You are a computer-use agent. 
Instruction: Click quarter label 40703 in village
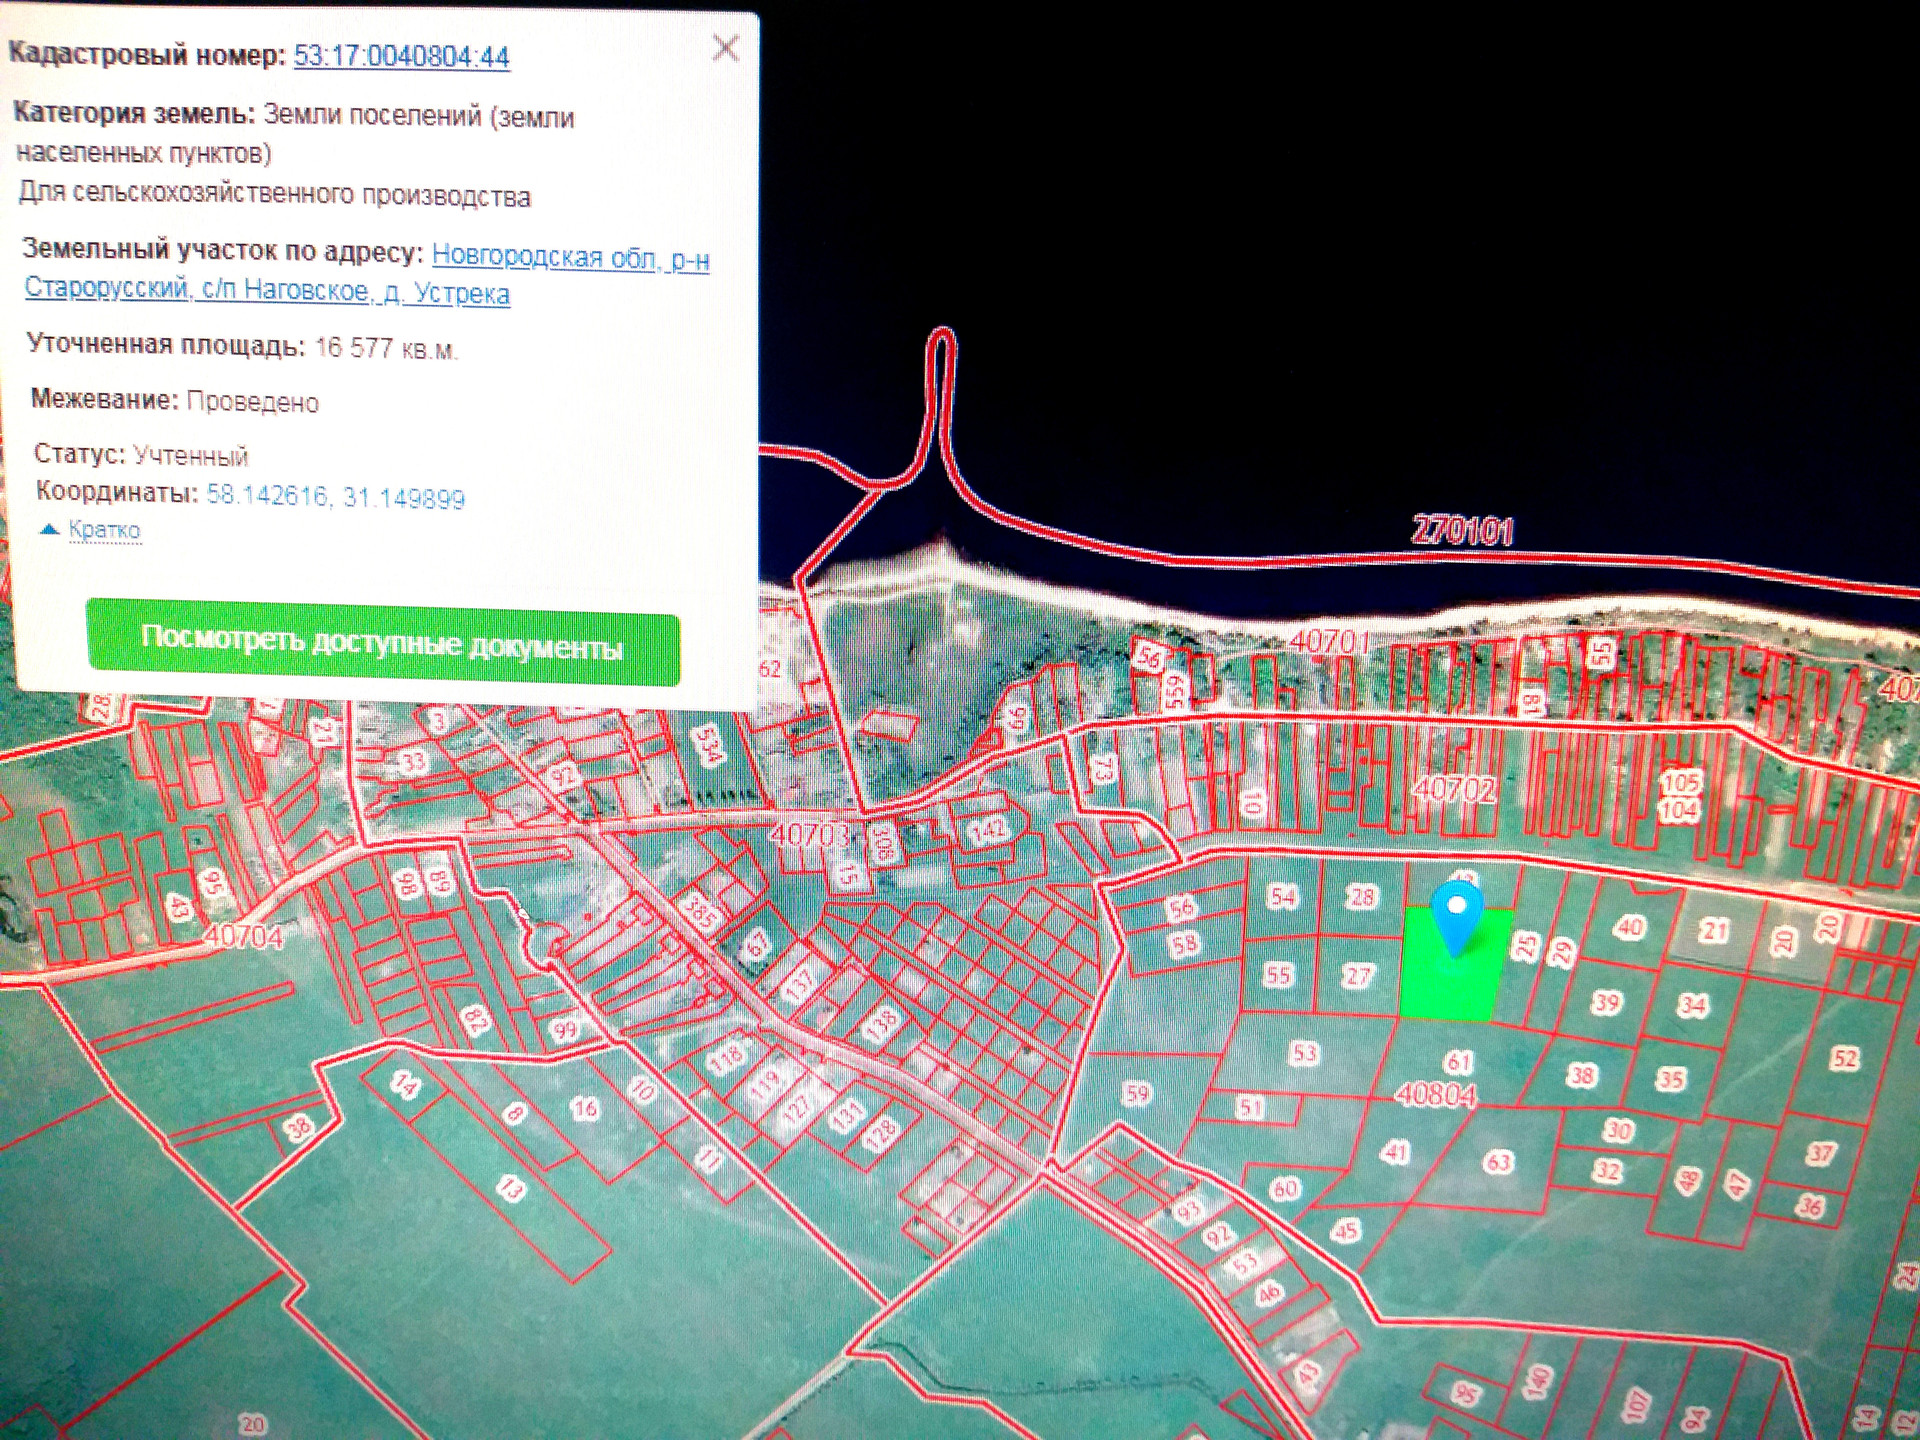coord(810,833)
